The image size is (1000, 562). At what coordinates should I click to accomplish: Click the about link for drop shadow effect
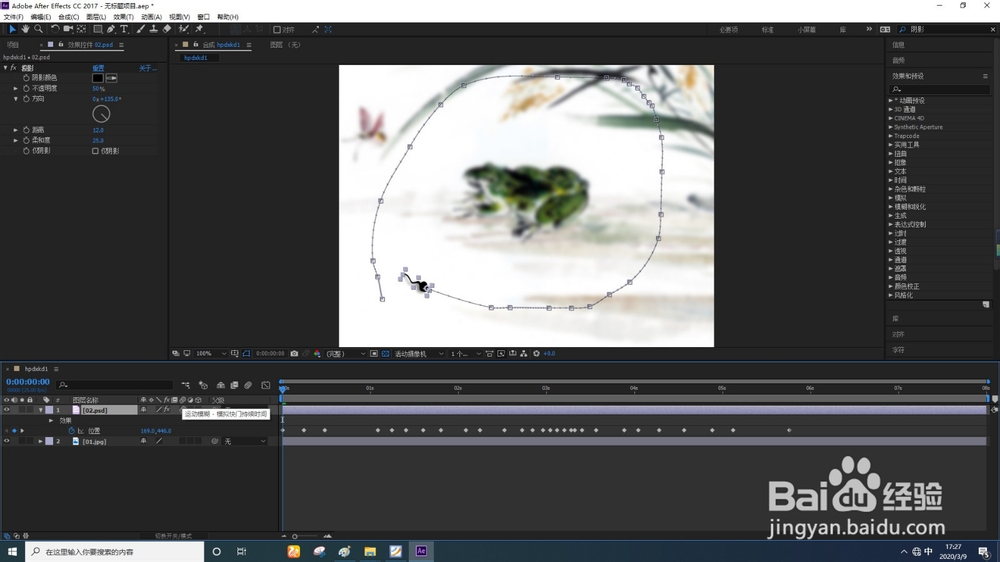click(148, 68)
